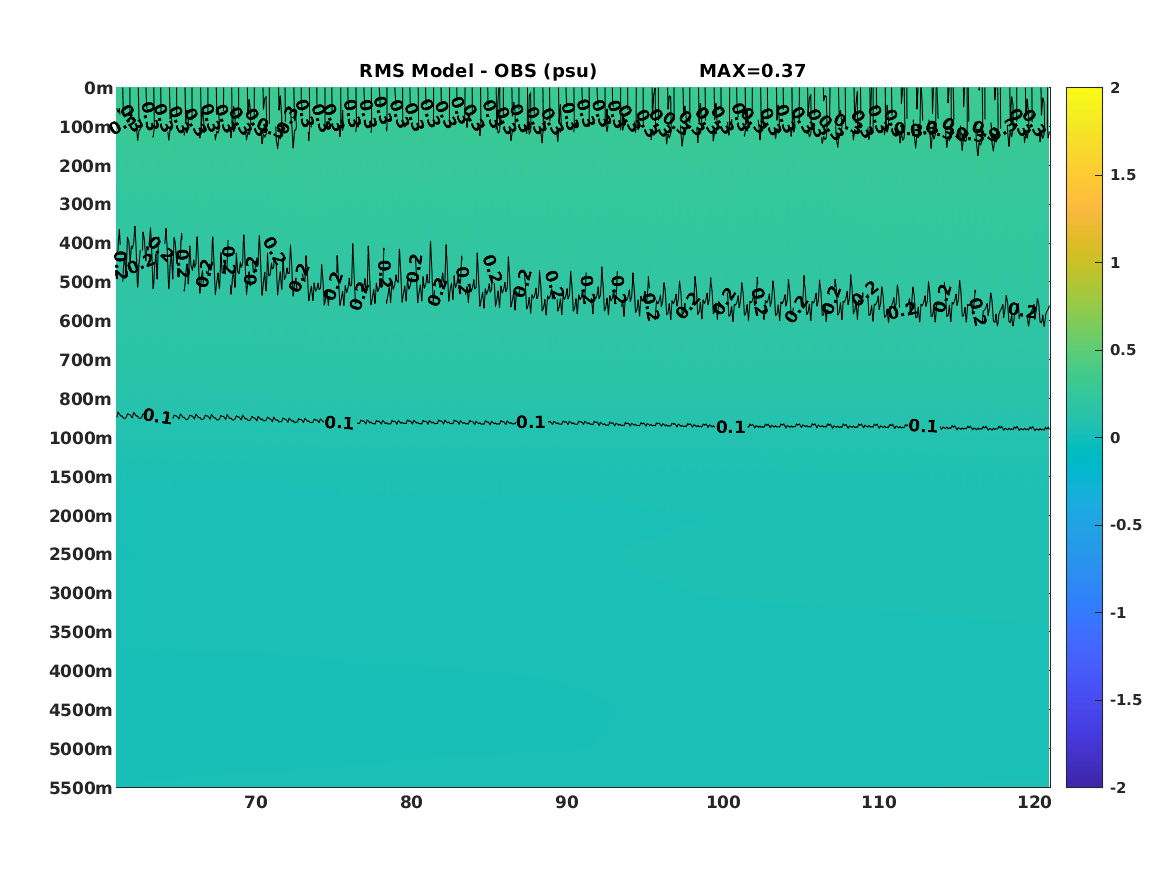Click the x-axis label '100'
Viewport: 1167px width, 875px height.
pyautogui.click(x=723, y=803)
